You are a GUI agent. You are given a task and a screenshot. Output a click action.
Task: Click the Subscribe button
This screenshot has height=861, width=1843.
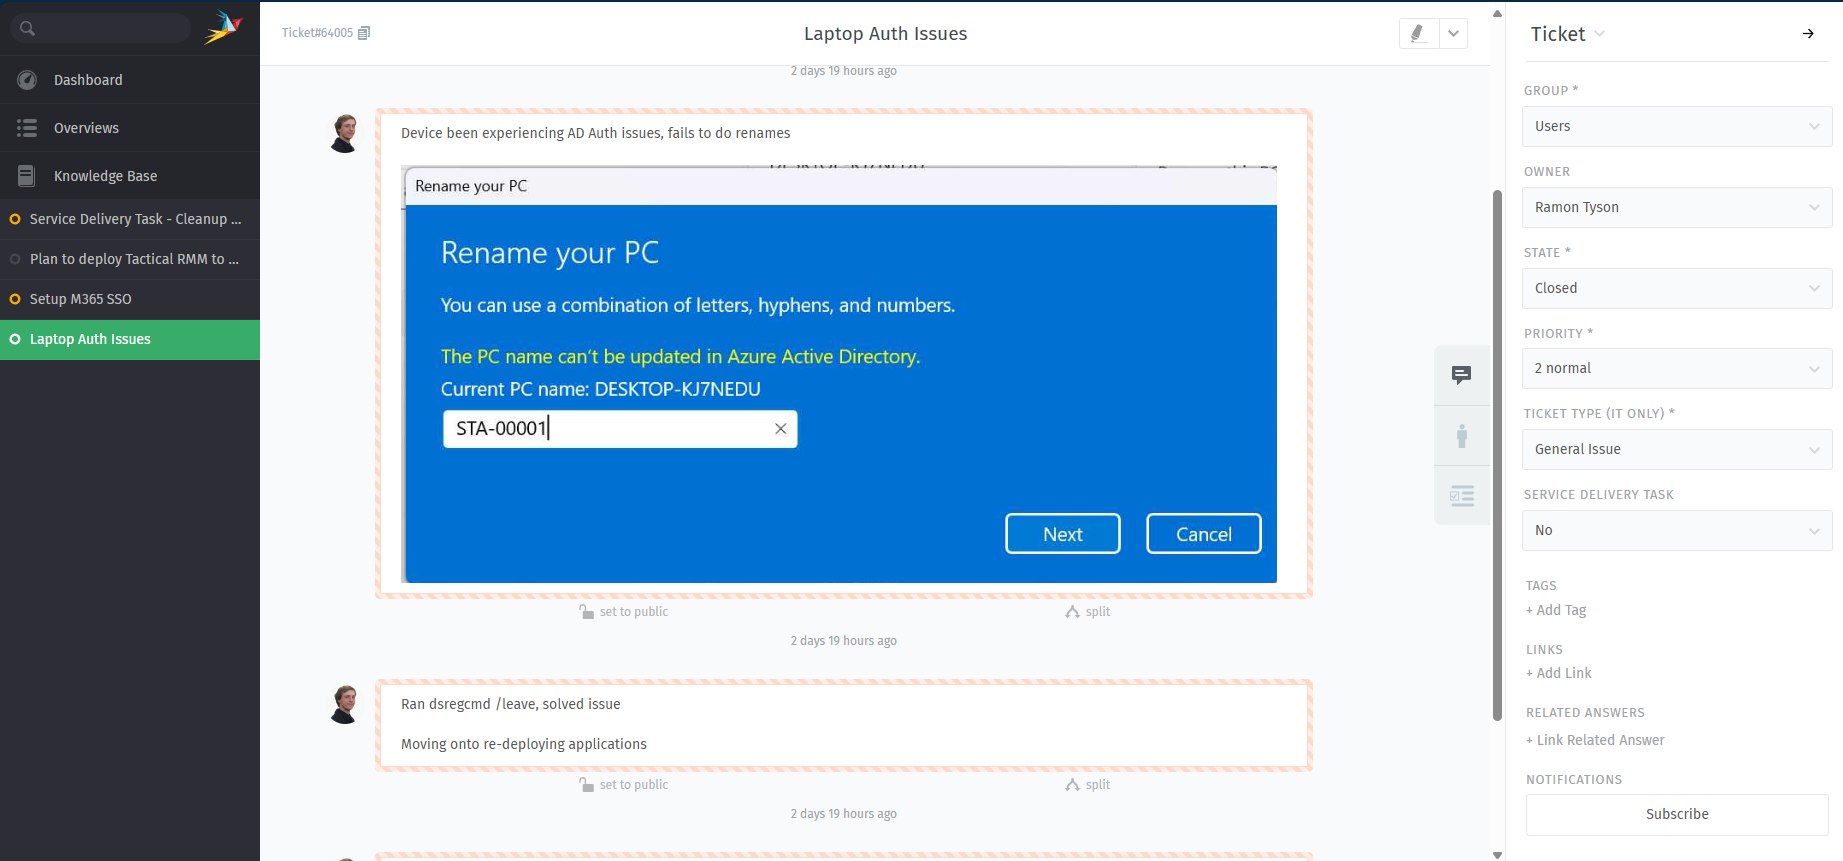1676,814
